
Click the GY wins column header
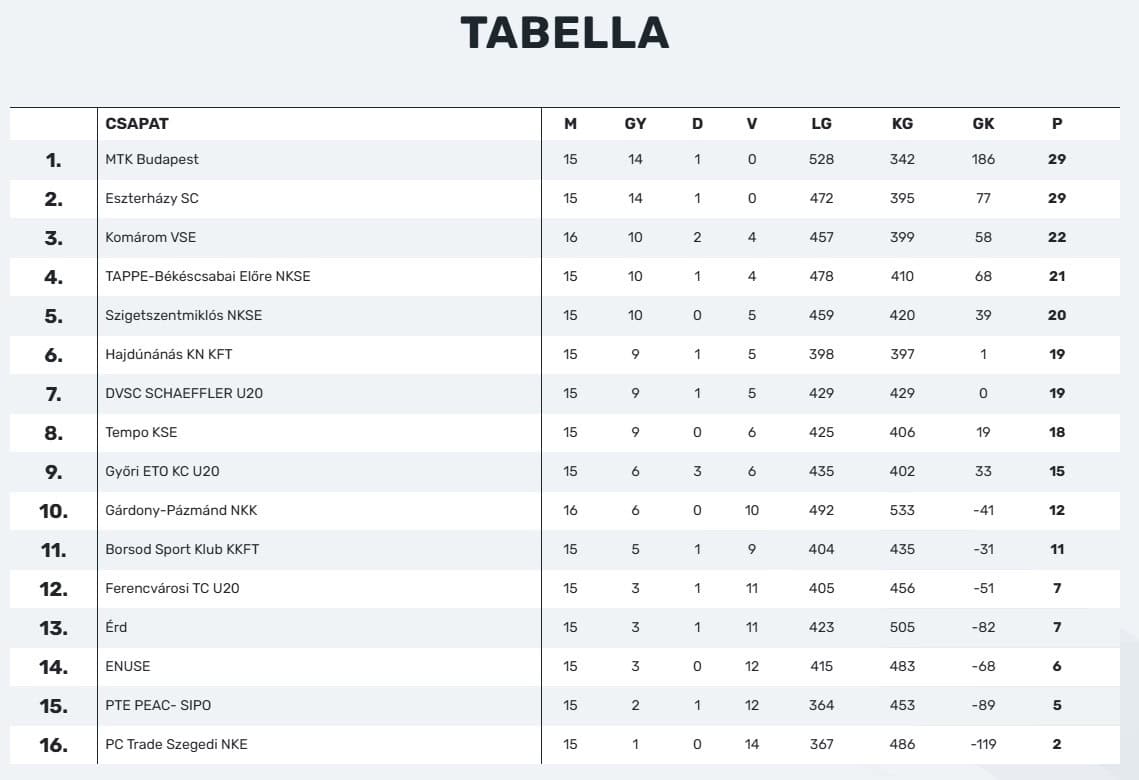tap(635, 124)
